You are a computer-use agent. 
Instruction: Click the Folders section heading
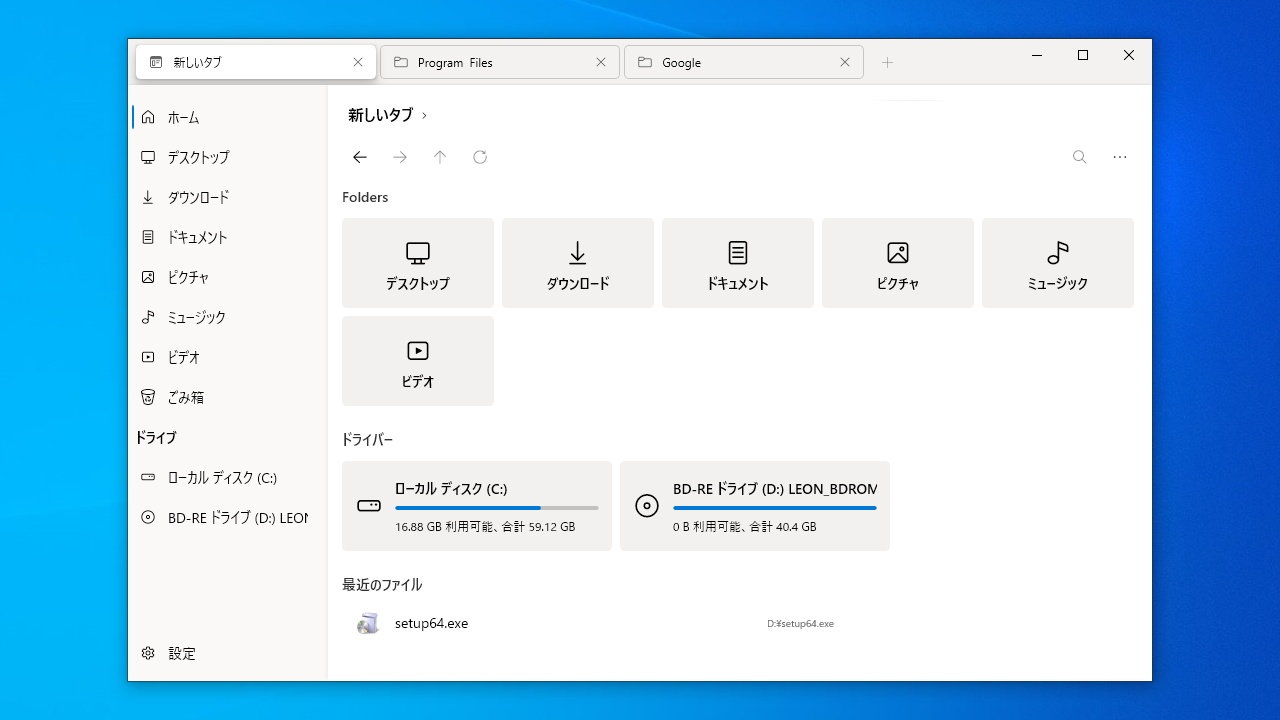pos(365,197)
